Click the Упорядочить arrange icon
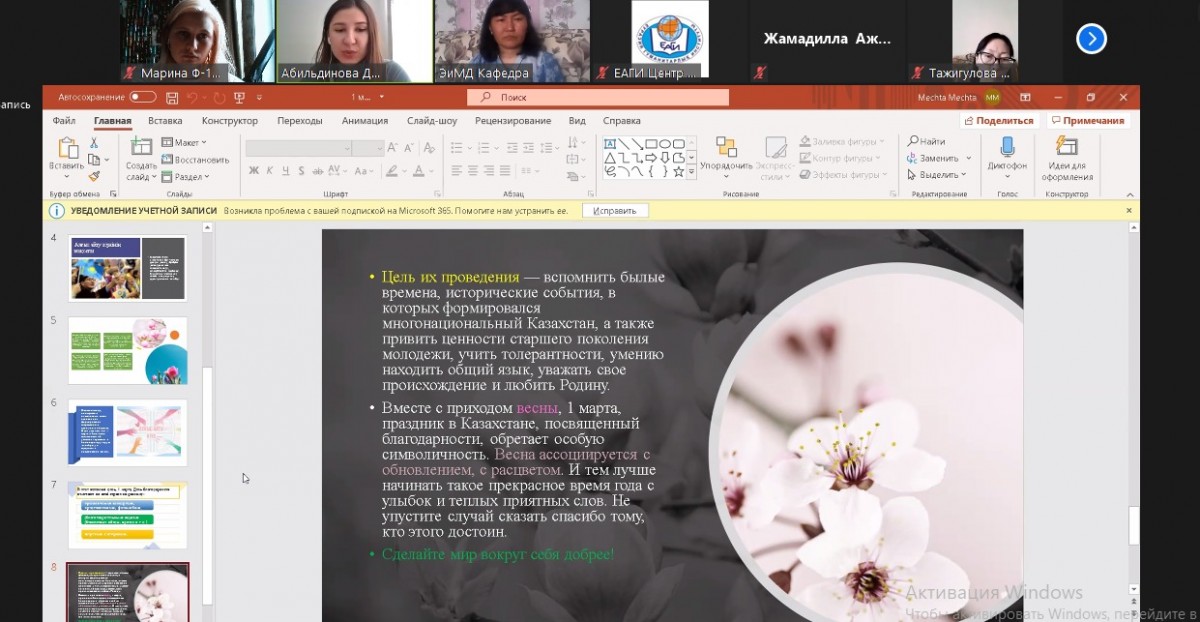The width and height of the screenshot is (1200, 622). pos(726,149)
